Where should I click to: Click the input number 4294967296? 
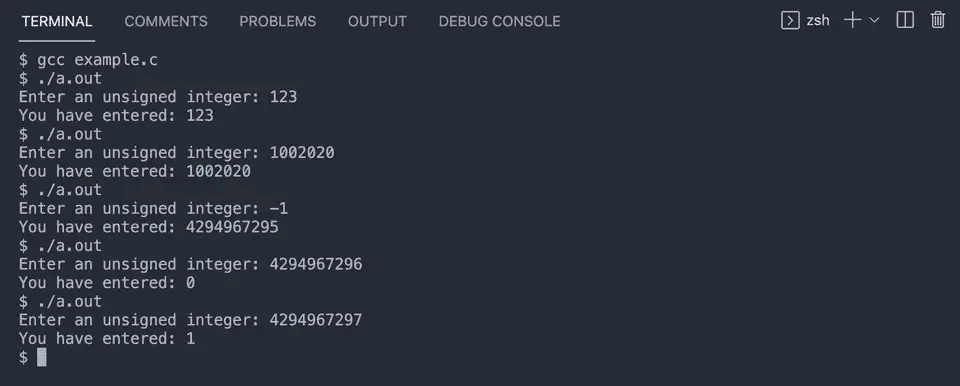point(316,264)
